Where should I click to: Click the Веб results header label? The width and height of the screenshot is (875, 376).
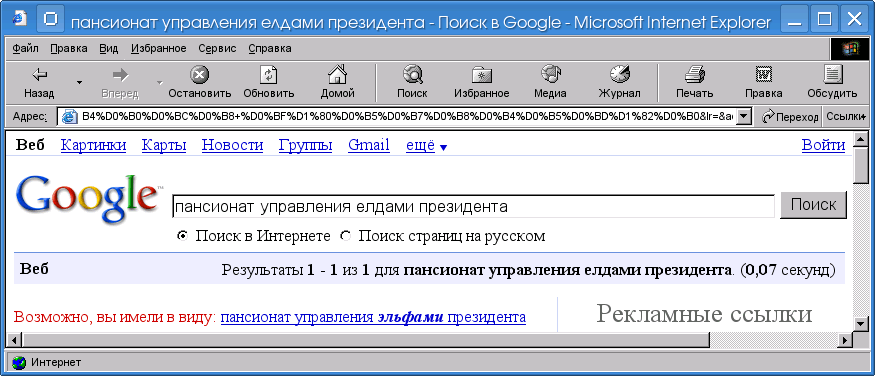(x=34, y=269)
